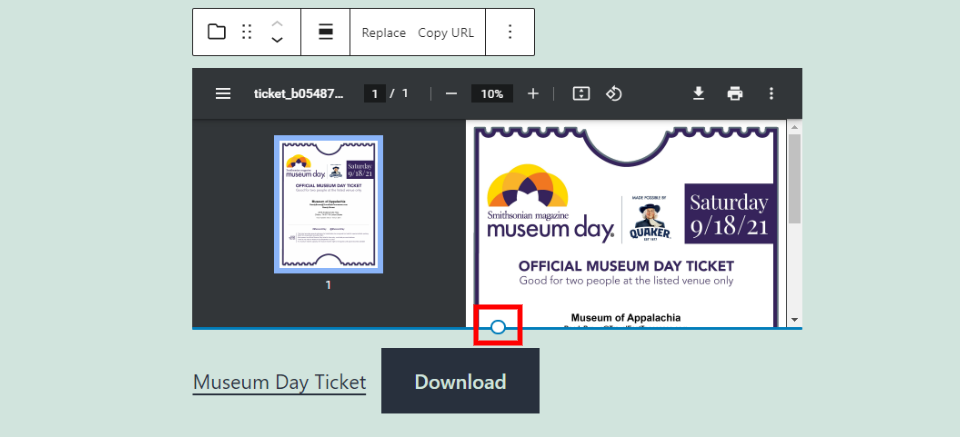Click Copy URL in the block toolbar

click(446, 32)
